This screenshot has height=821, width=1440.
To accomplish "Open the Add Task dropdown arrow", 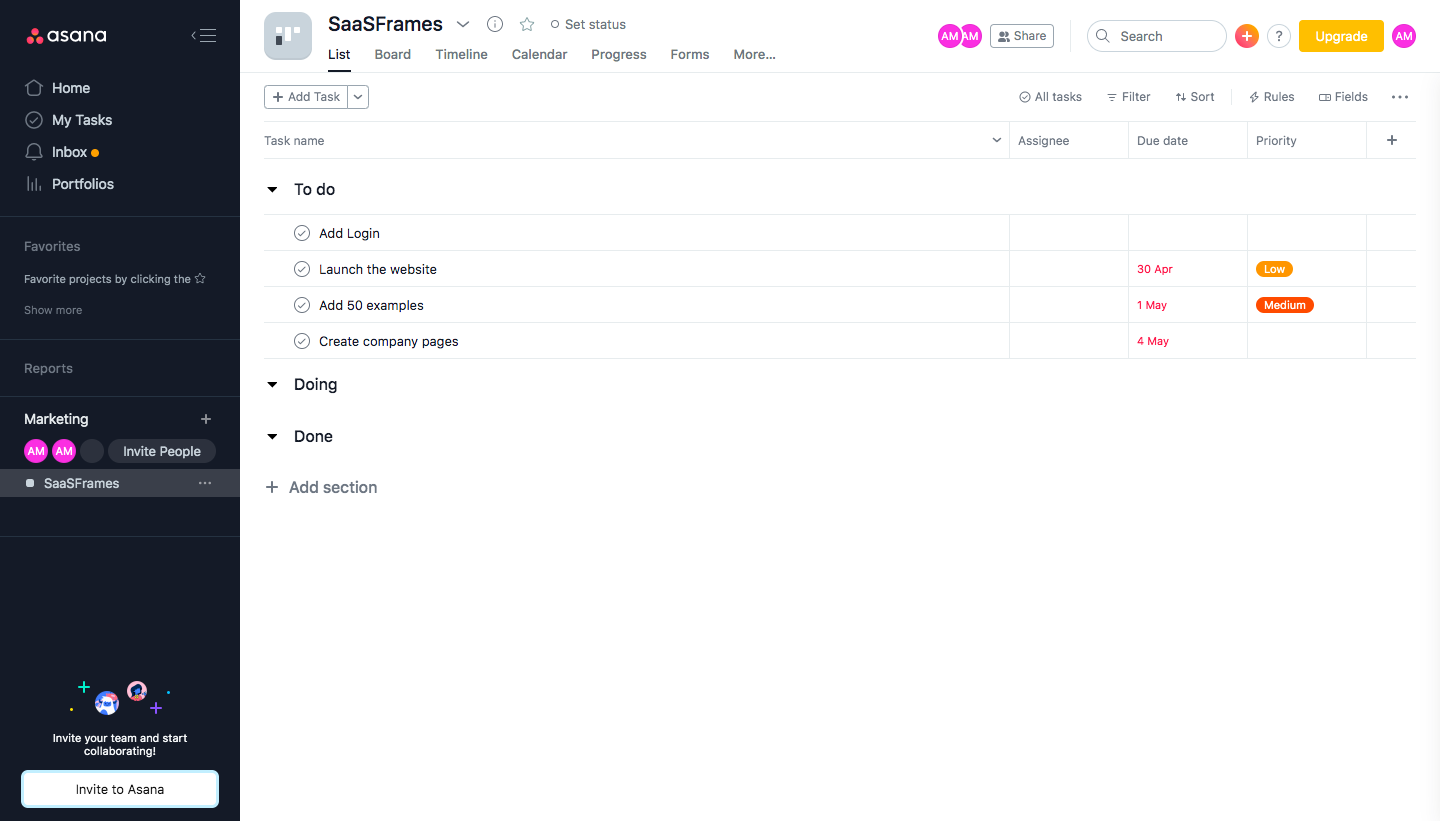I will point(358,97).
